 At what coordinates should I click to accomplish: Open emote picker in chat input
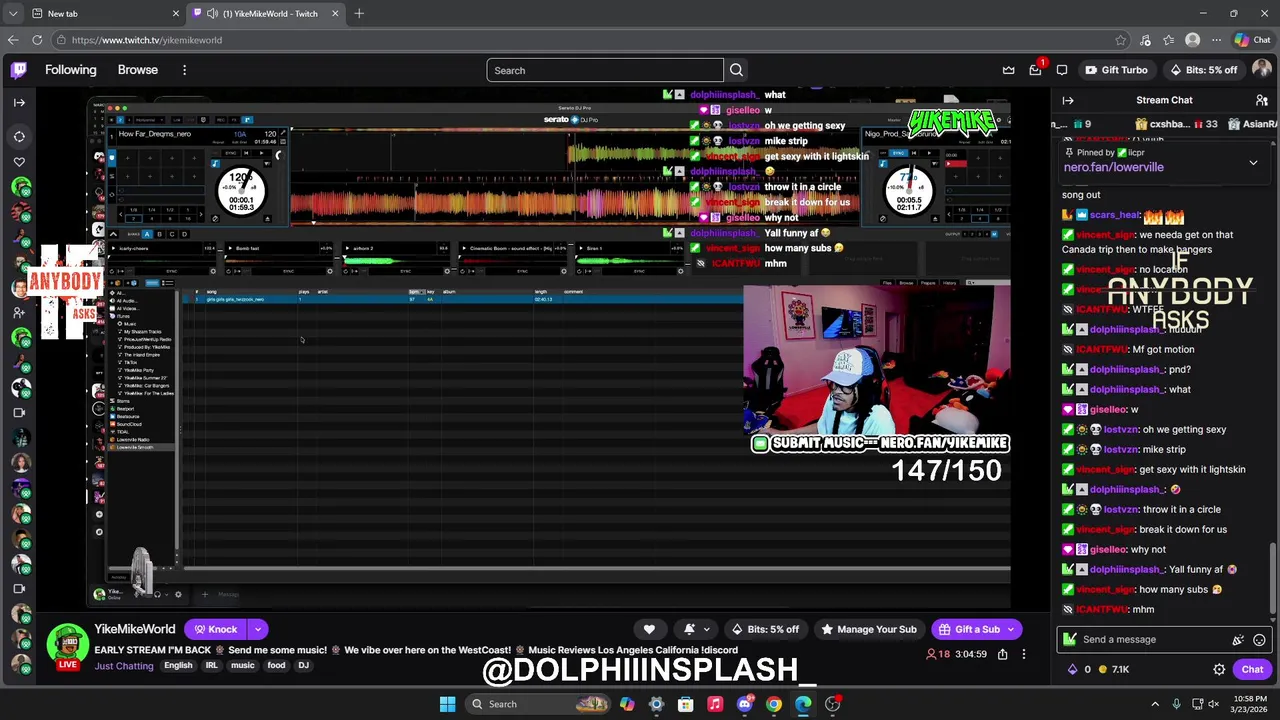[x=1259, y=640]
